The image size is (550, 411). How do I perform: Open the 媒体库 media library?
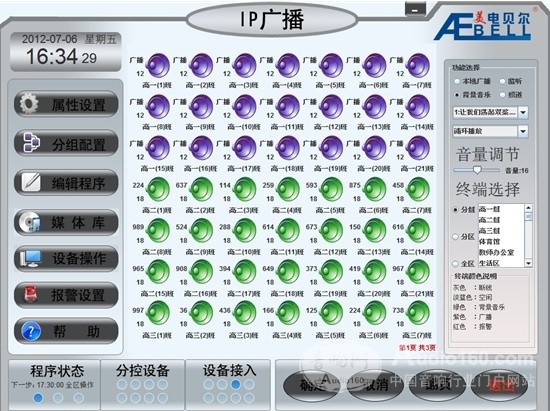(66, 222)
